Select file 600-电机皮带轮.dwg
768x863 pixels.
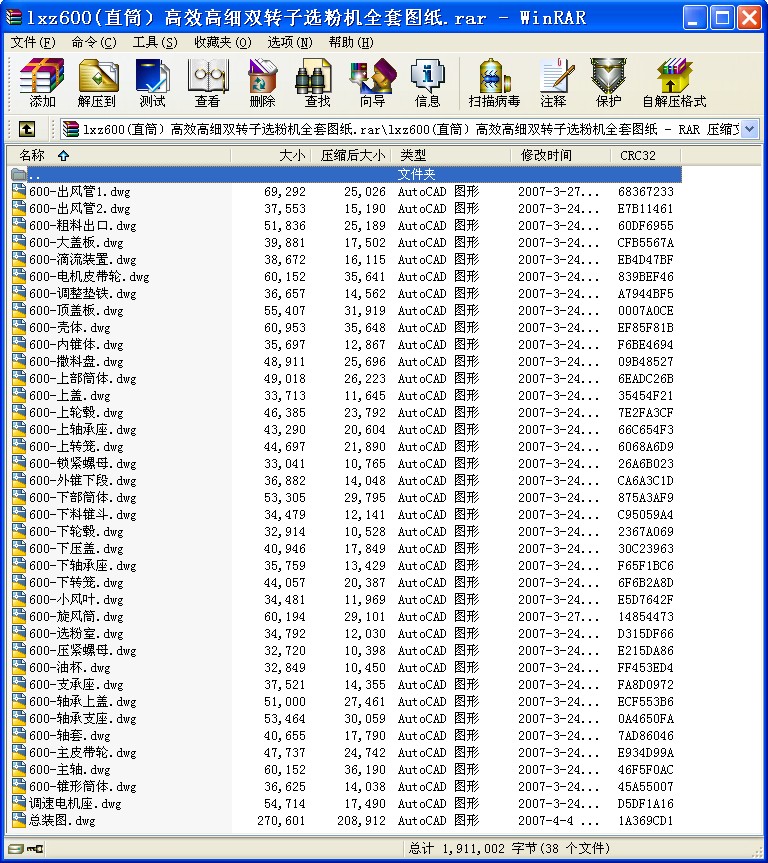pos(89,276)
